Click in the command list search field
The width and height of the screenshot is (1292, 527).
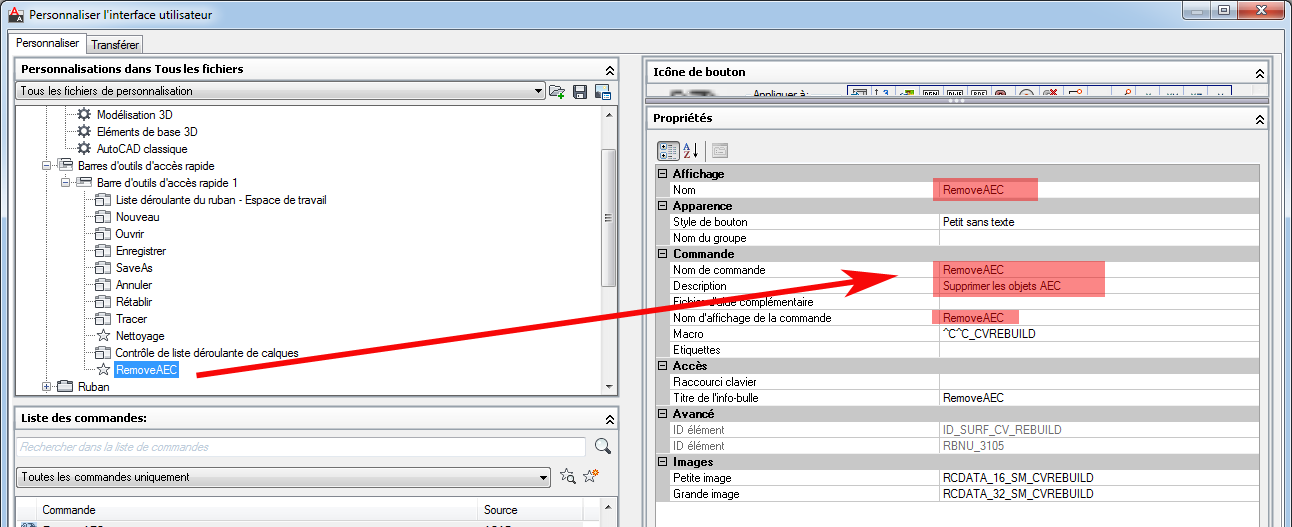[300, 447]
